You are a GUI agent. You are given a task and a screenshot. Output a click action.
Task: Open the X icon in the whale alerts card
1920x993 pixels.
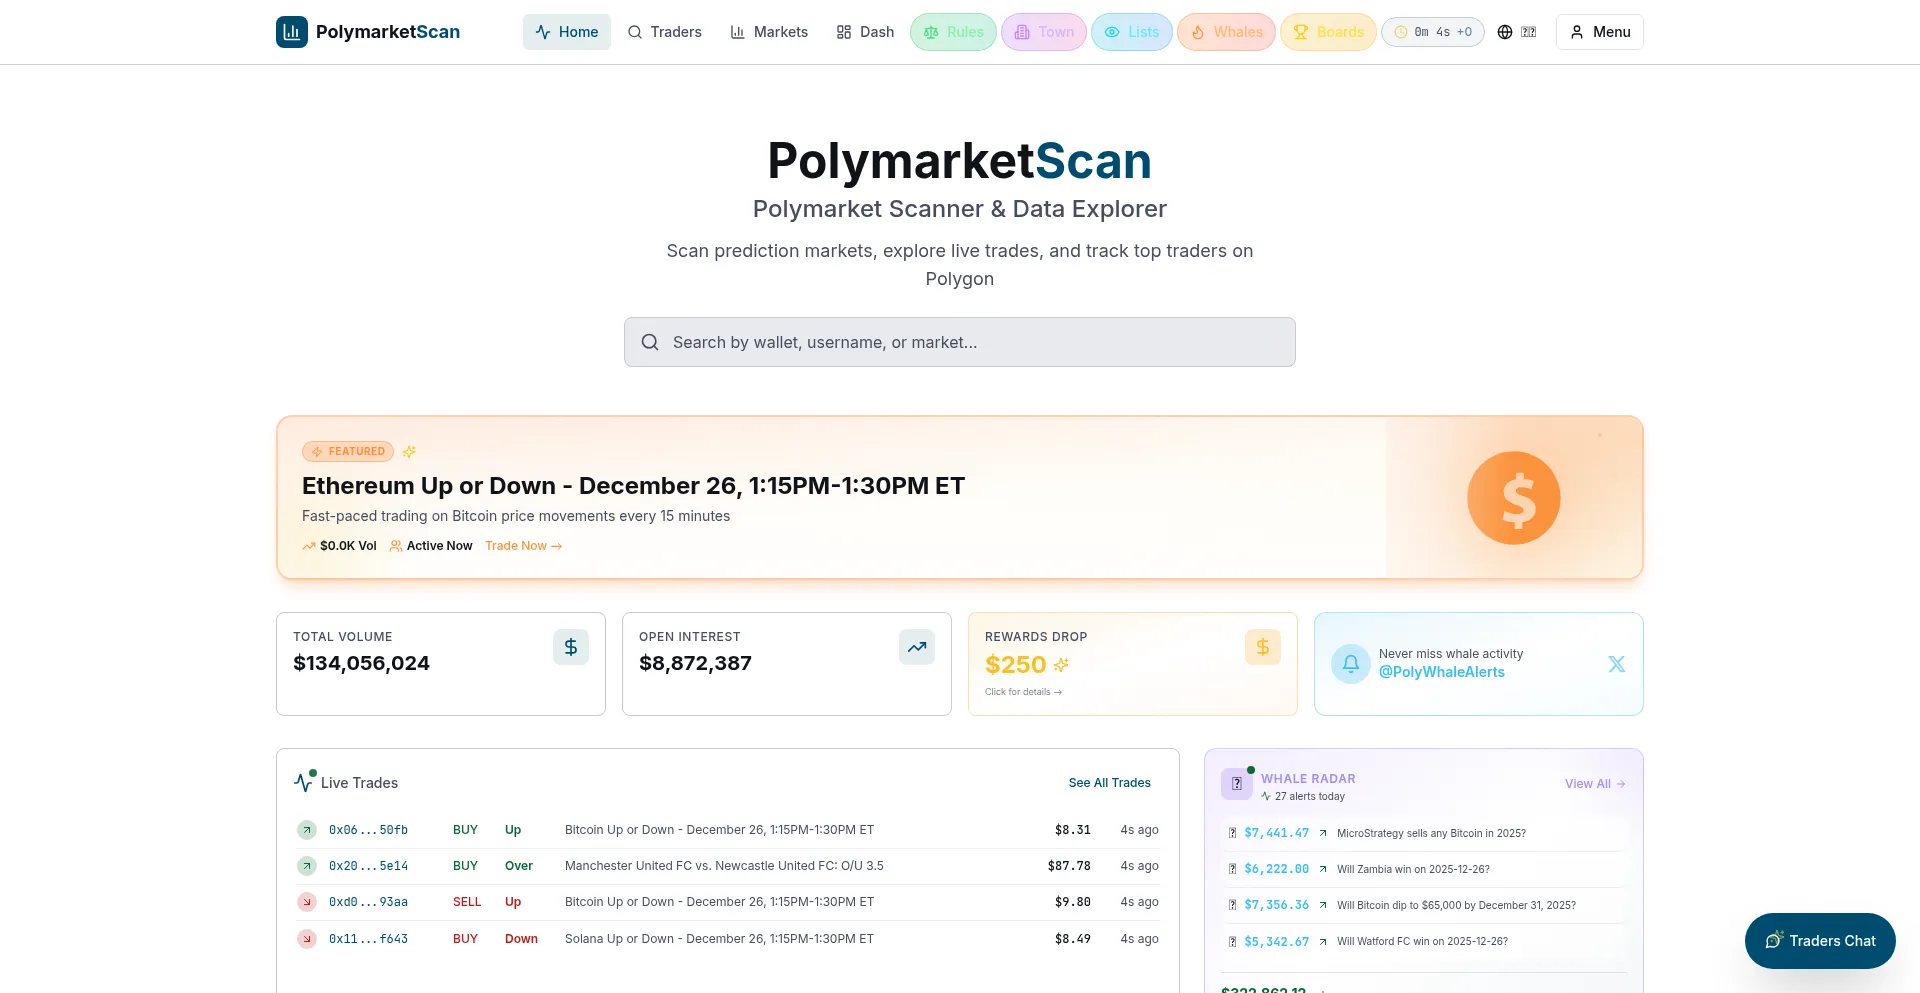tap(1616, 663)
